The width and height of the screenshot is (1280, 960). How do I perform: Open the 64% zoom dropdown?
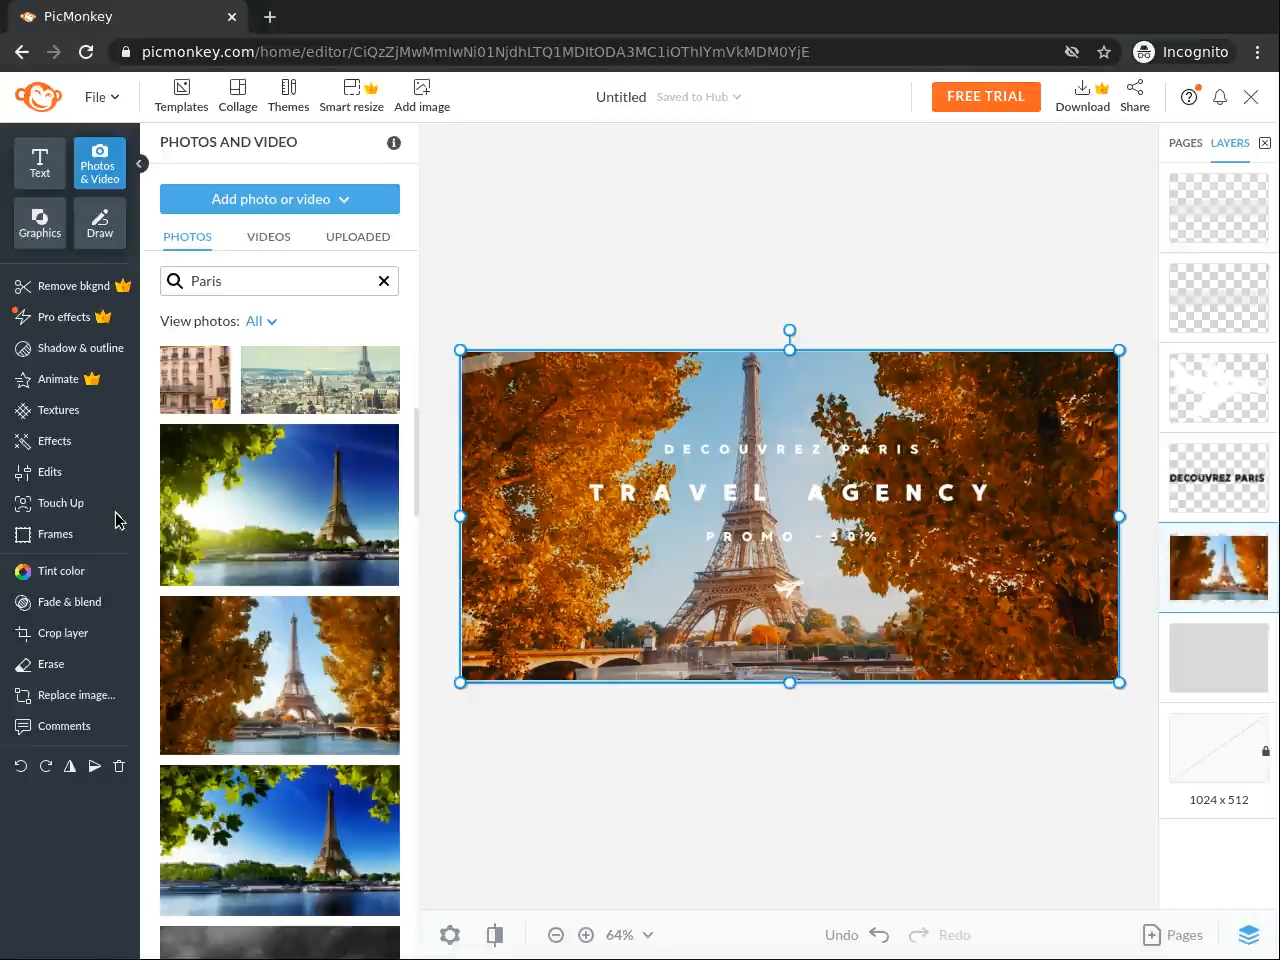[629, 935]
